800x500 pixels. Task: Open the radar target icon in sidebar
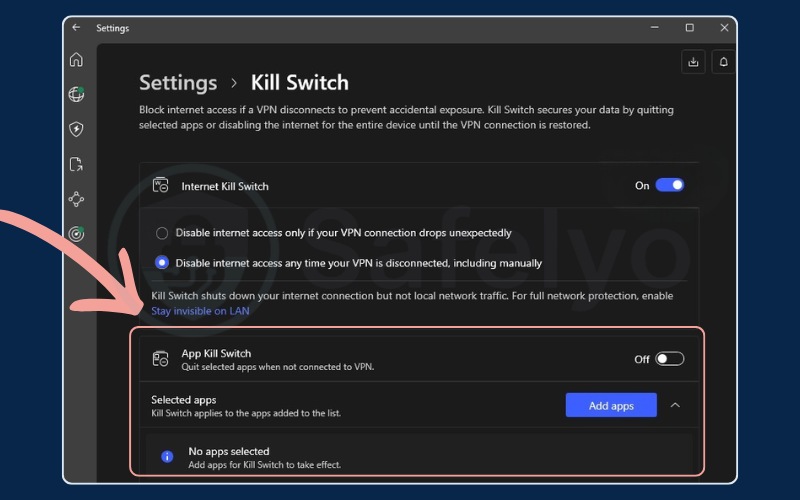pyautogui.click(x=76, y=234)
